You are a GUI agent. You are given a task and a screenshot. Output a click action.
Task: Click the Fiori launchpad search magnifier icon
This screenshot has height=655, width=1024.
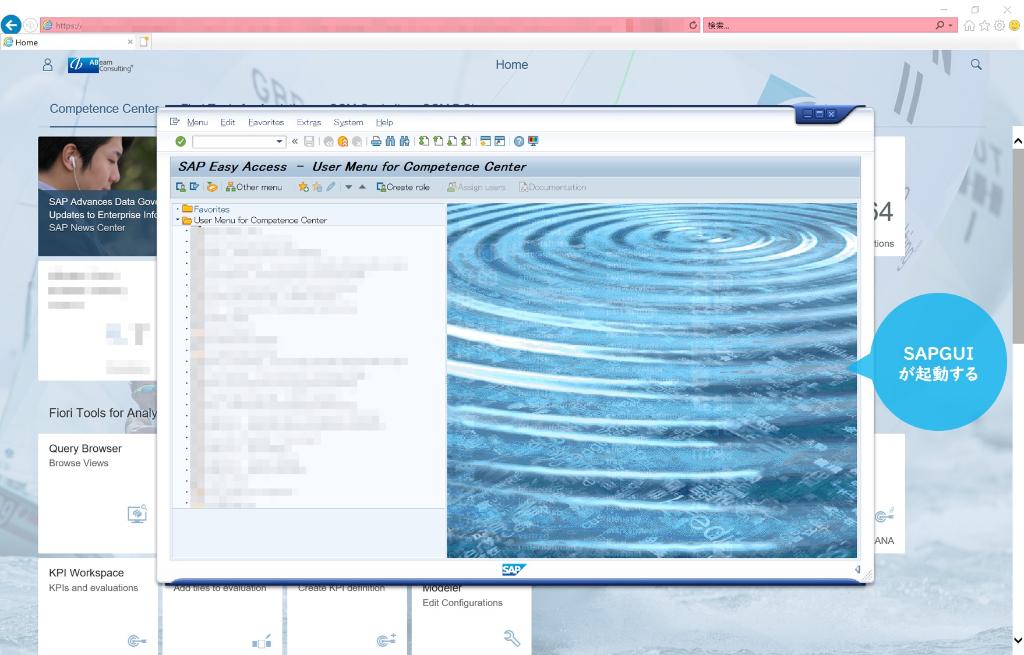point(976,64)
